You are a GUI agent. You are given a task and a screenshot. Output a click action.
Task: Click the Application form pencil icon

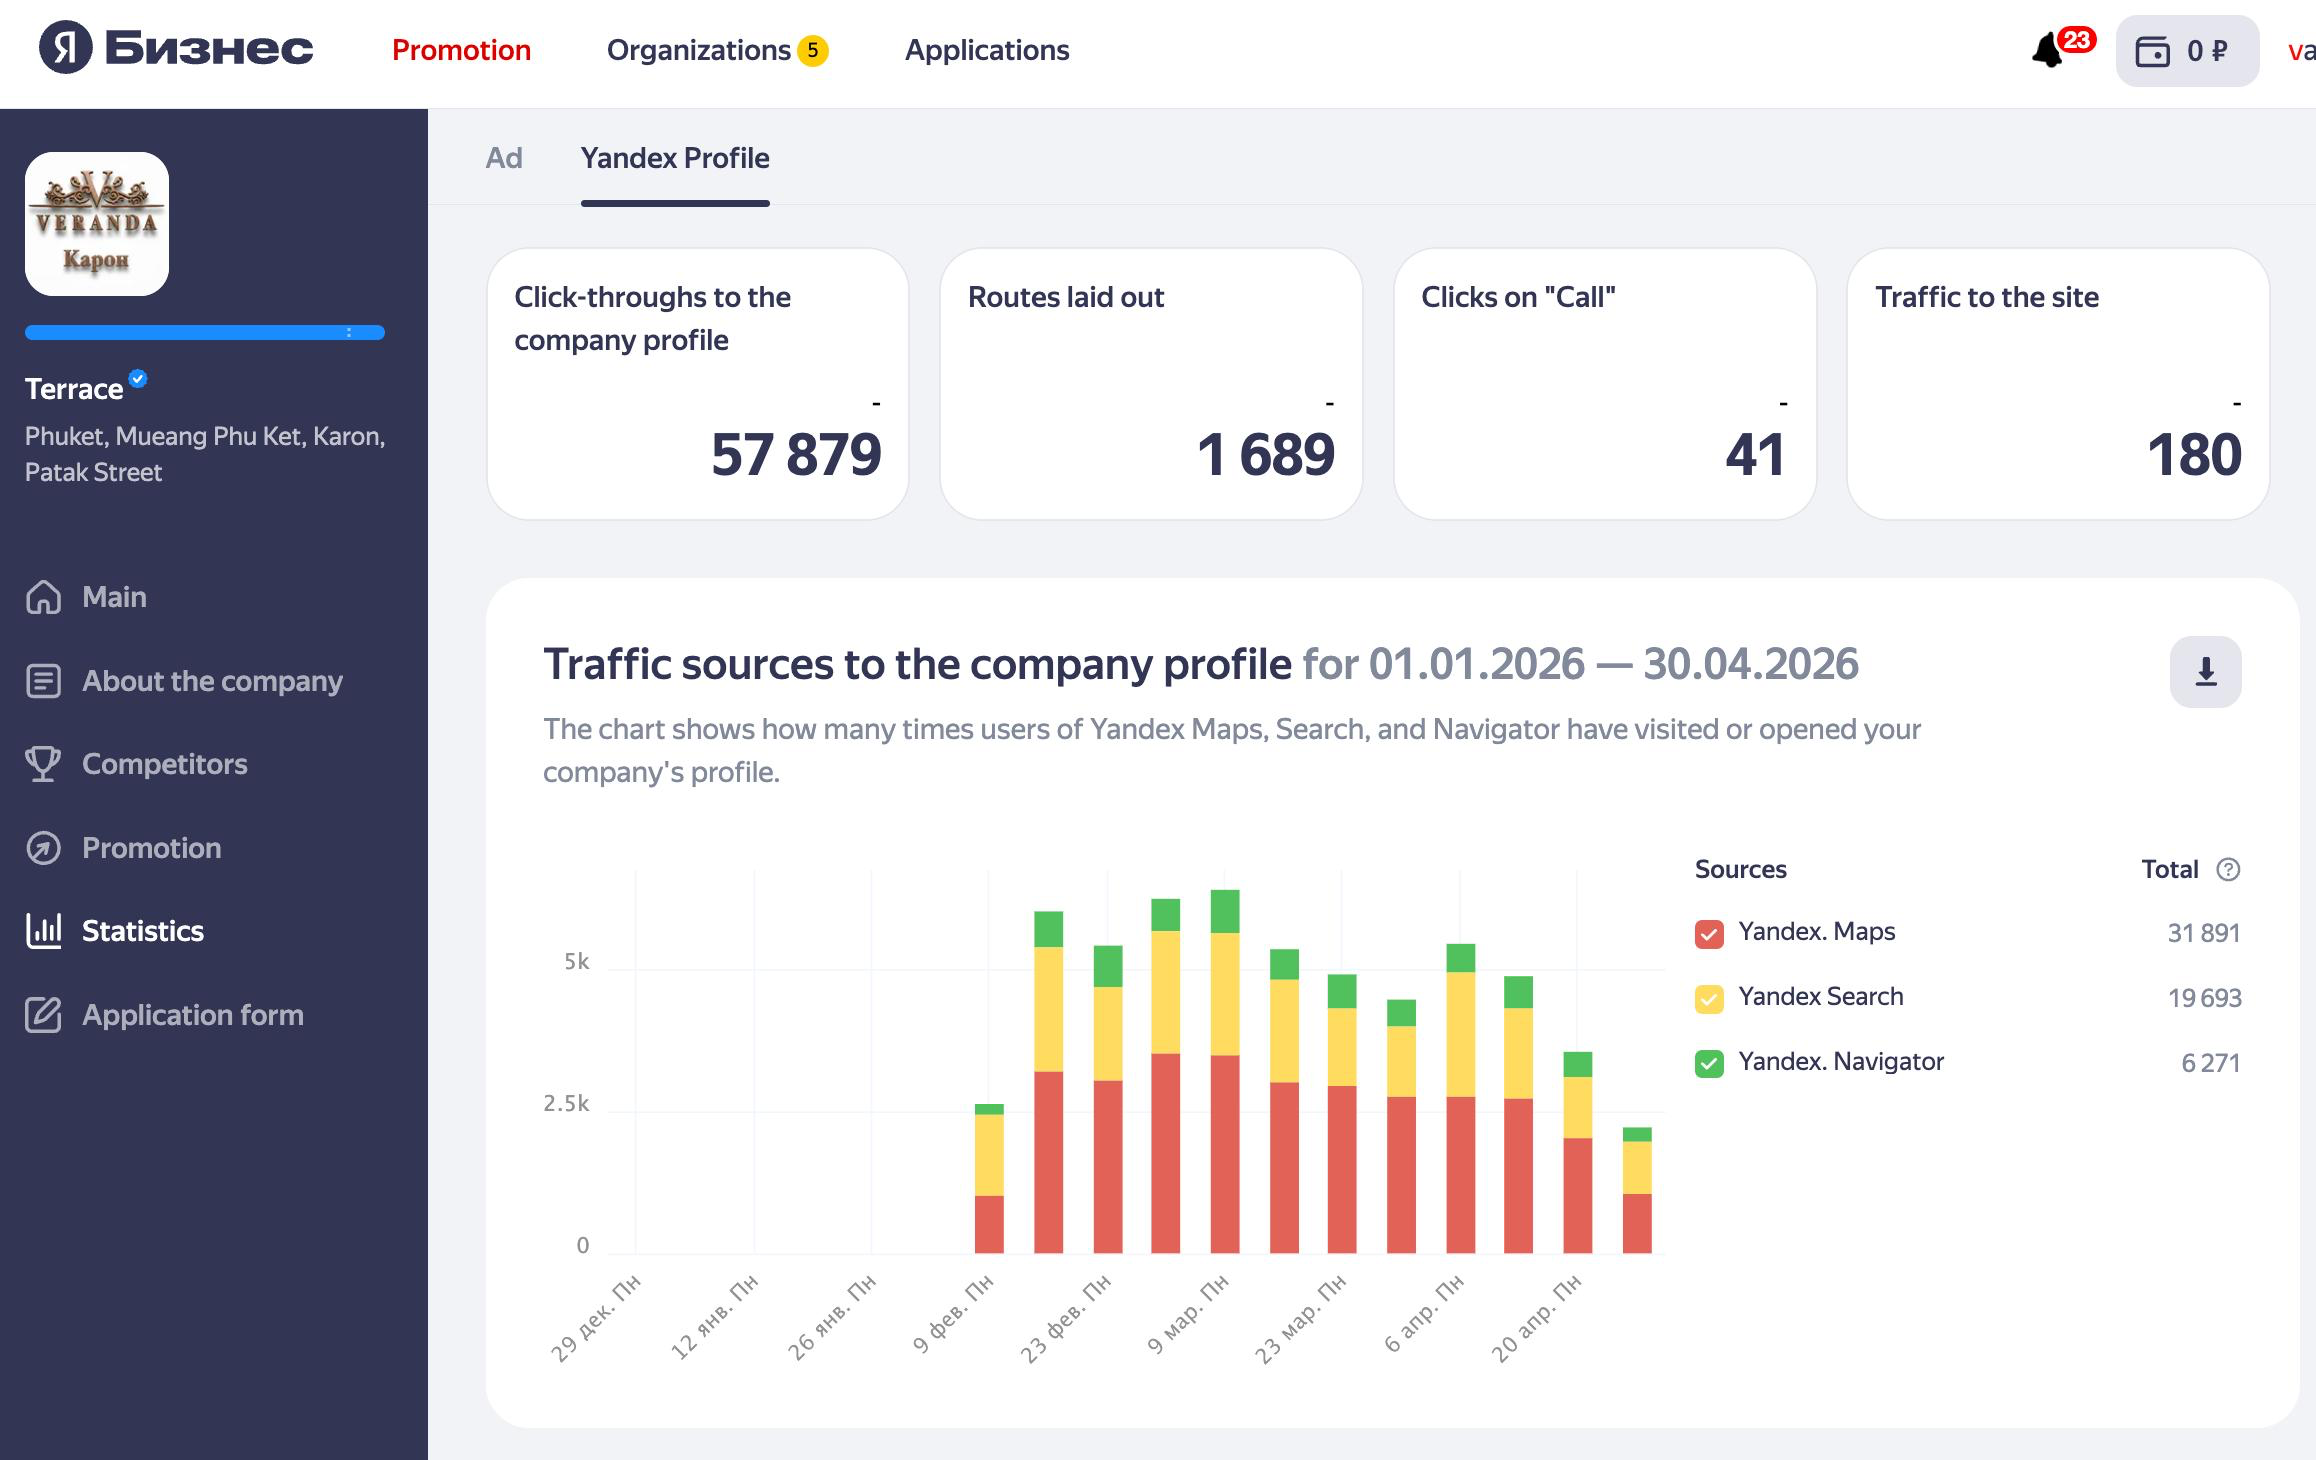click(43, 1015)
